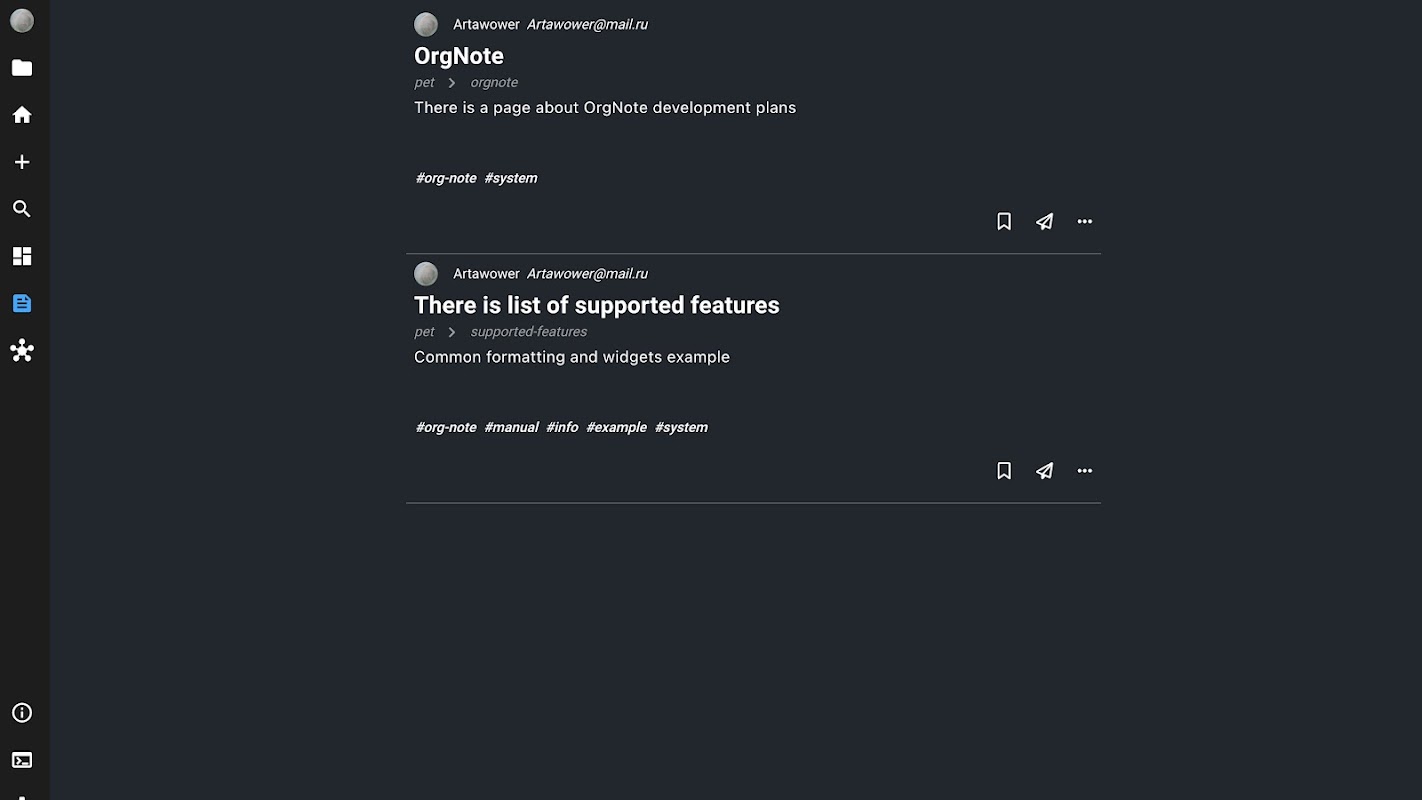Share the supported features note
The width and height of the screenshot is (1422, 800).
1044,471
